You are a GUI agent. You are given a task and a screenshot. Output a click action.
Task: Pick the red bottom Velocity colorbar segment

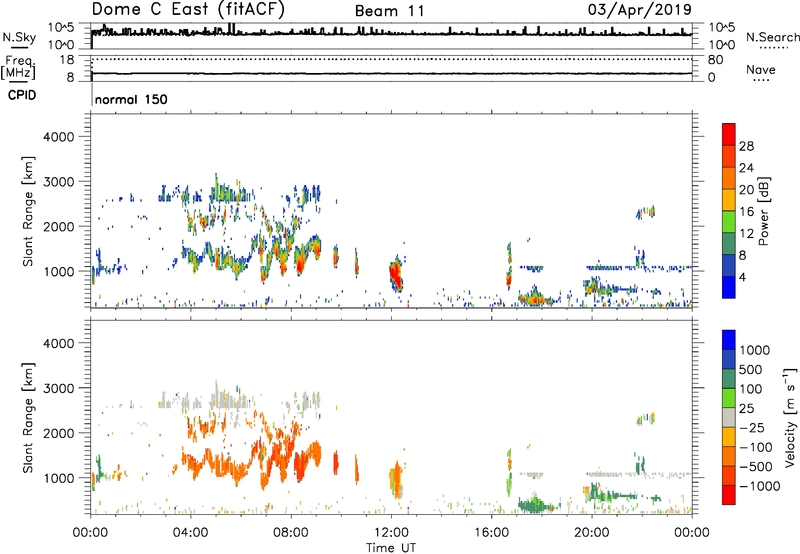(x=729, y=495)
